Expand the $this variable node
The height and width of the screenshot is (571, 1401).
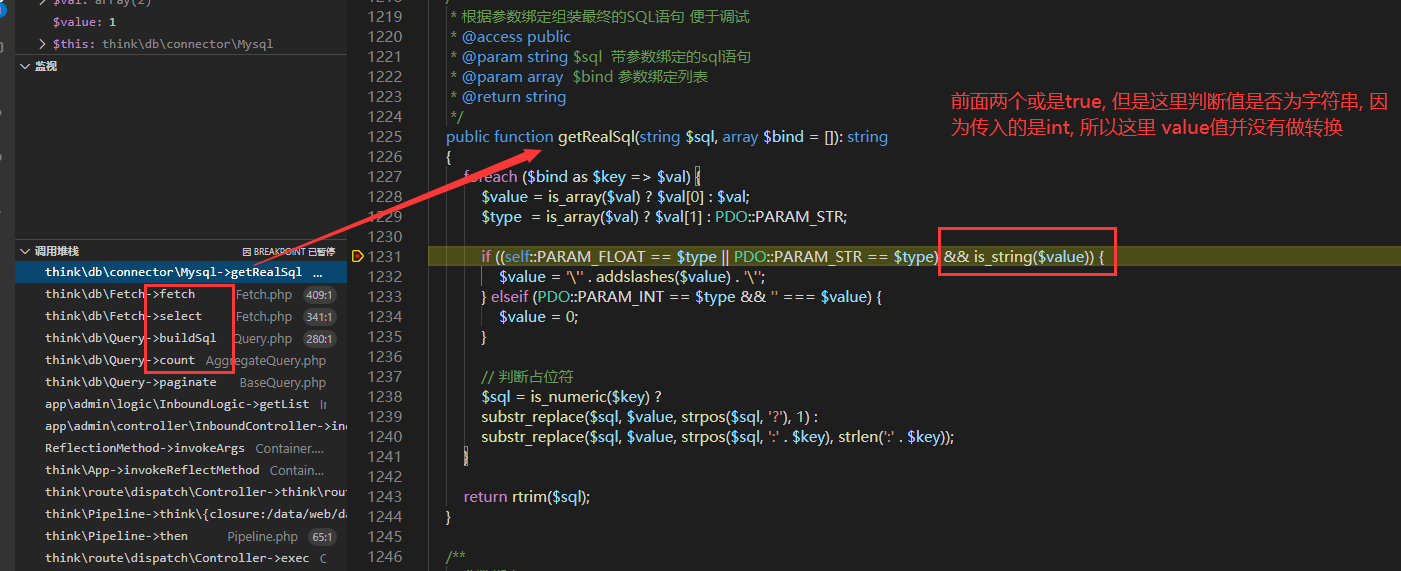click(x=42, y=44)
